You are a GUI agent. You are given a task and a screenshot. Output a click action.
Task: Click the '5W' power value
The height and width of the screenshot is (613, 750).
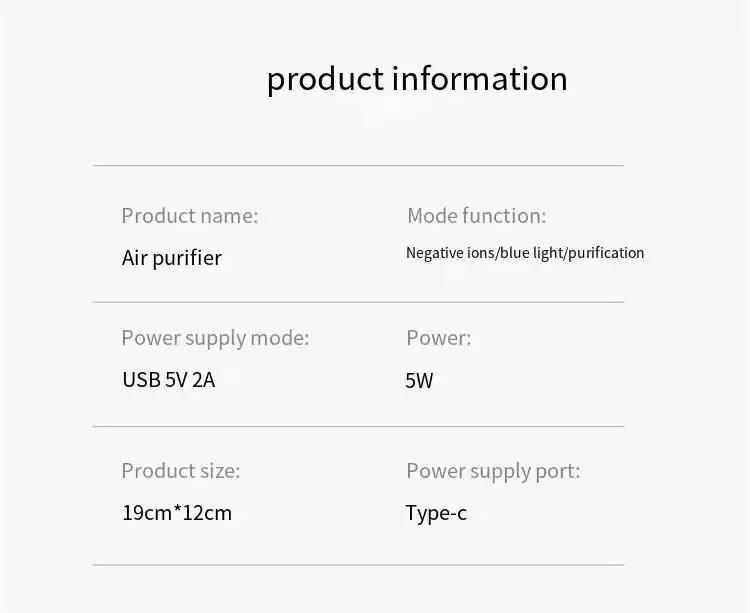click(x=419, y=381)
